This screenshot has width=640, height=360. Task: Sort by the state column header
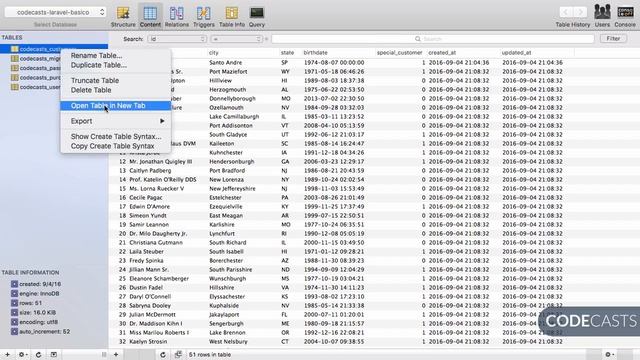click(x=289, y=53)
